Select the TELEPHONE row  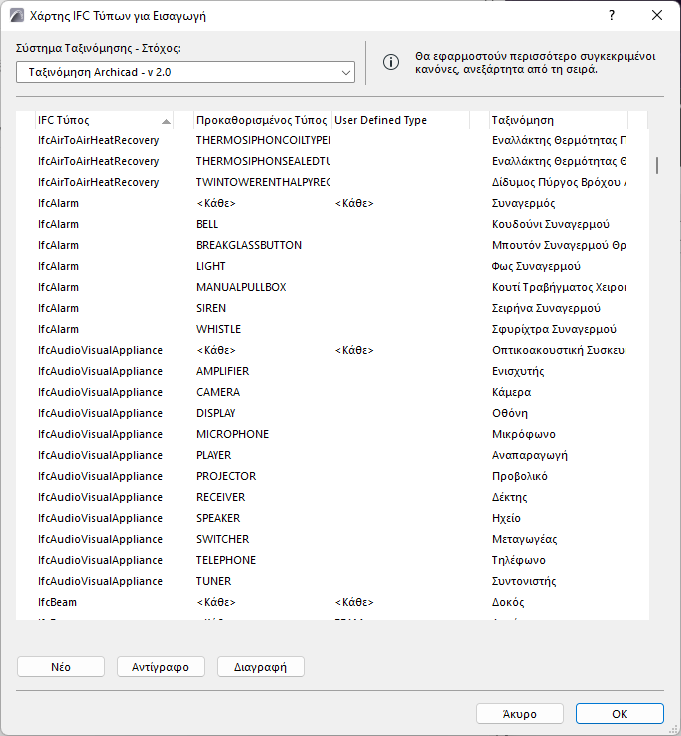tap(332, 560)
